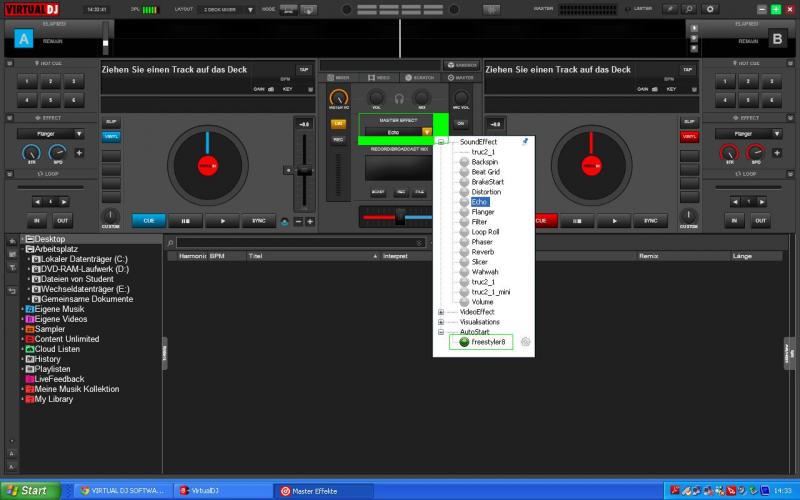This screenshot has width=800, height=500.
Task: Select Loop Roll in the effect list
Action: pos(485,232)
